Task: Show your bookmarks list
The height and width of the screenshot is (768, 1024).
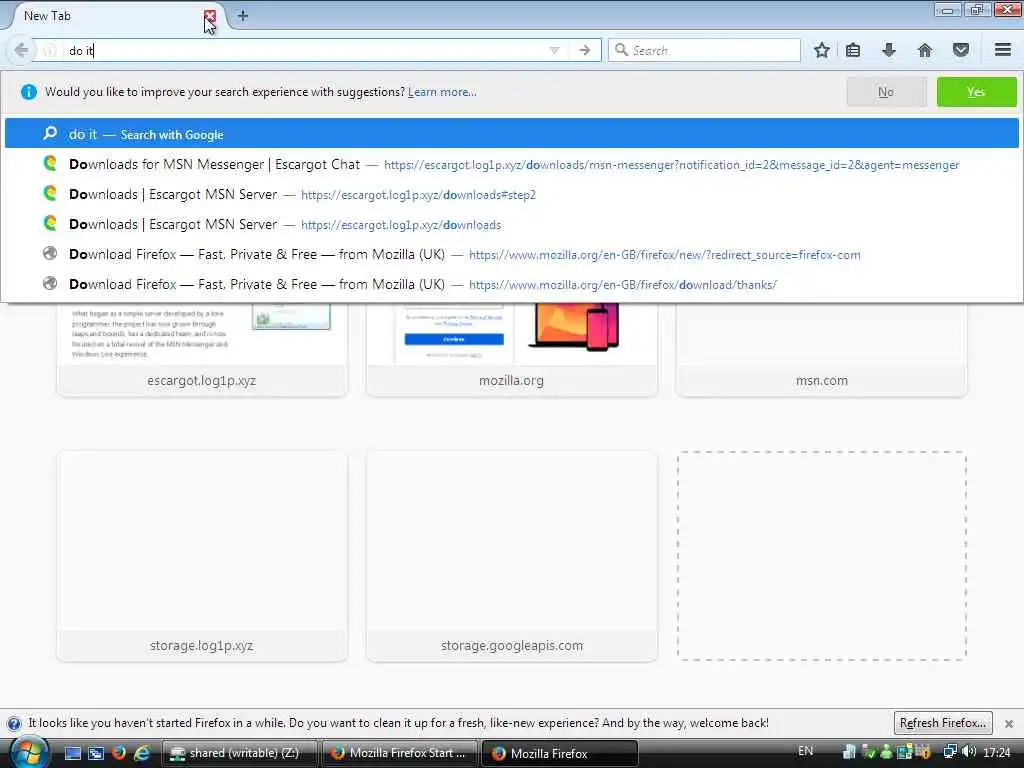Action: click(853, 50)
